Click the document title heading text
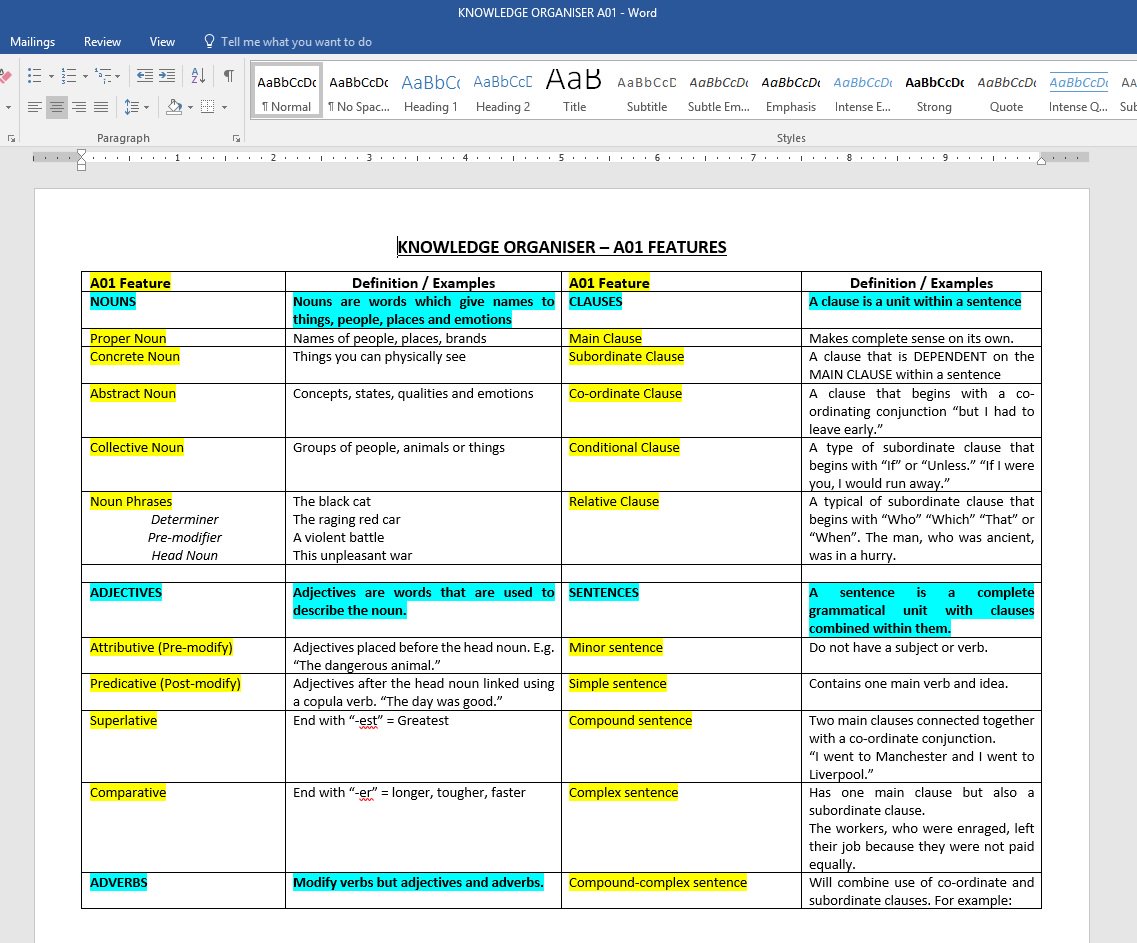The image size is (1137, 943). (x=562, y=247)
